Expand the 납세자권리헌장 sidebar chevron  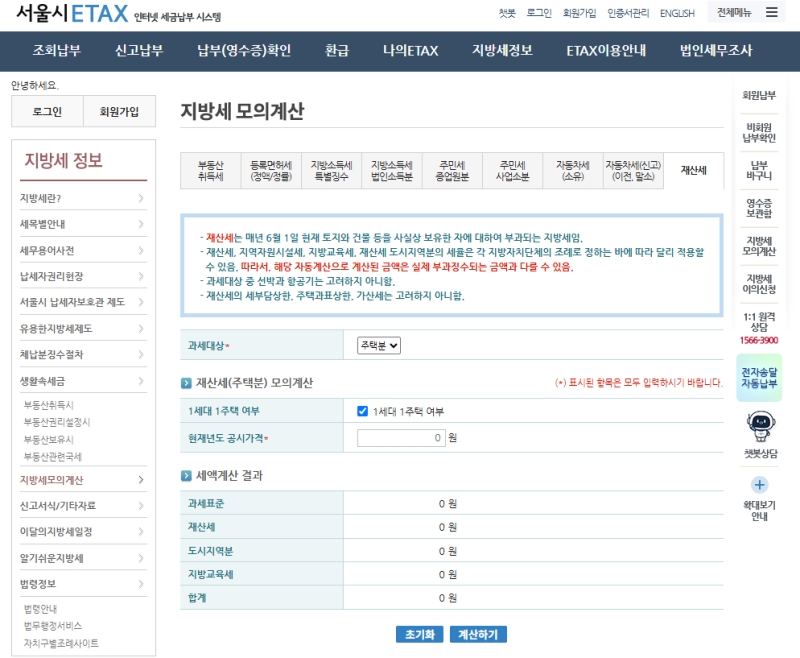tap(141, 276)
